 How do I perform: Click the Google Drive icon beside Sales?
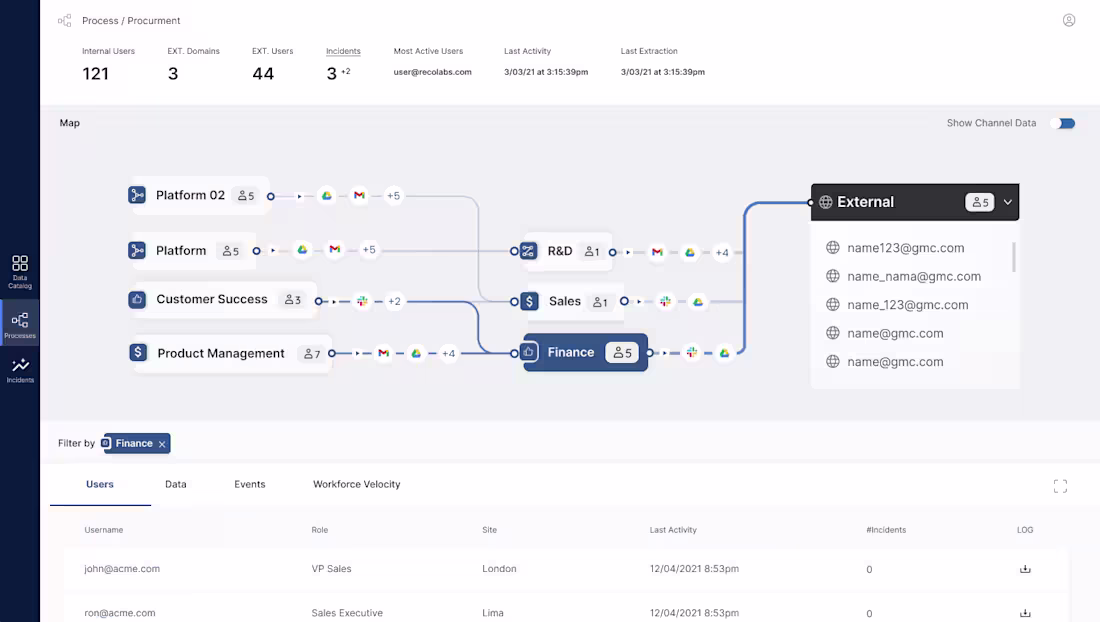tap(698, 300)
